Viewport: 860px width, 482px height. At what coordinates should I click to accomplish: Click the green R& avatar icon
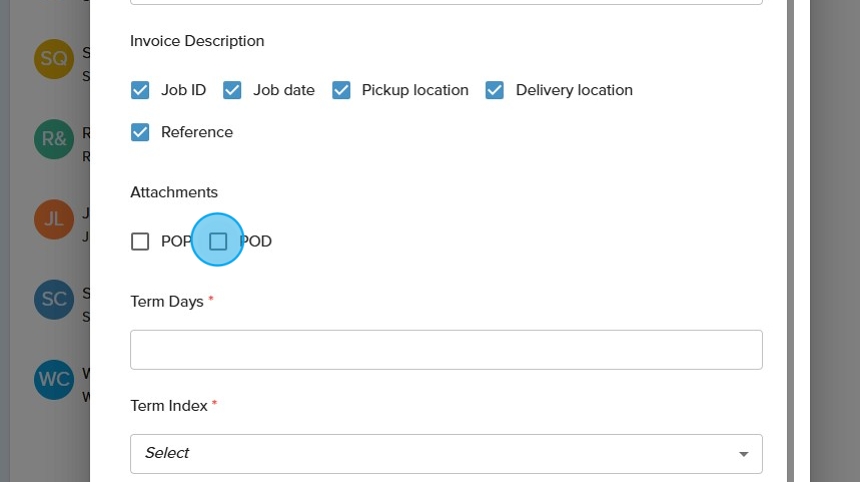click(54, 139)
